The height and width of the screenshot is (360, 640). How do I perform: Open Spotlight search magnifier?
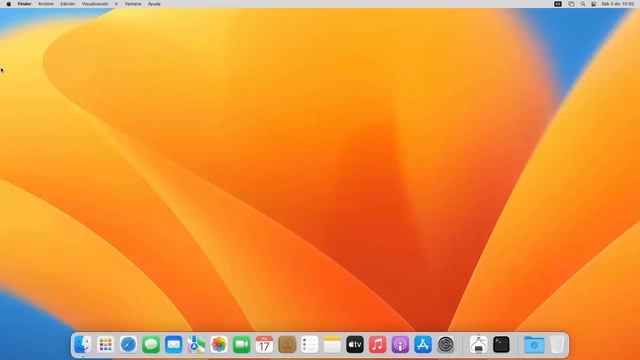[x=583, y=4]
